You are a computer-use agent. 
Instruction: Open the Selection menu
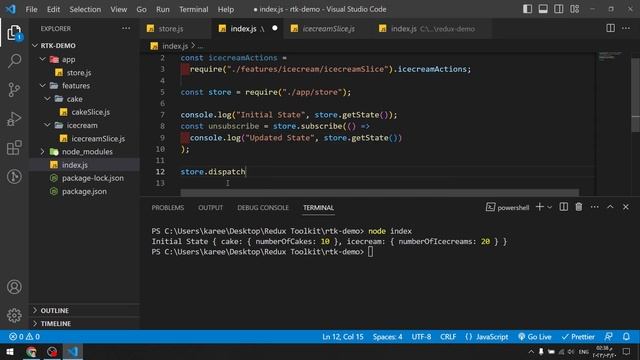click(85, 9)
